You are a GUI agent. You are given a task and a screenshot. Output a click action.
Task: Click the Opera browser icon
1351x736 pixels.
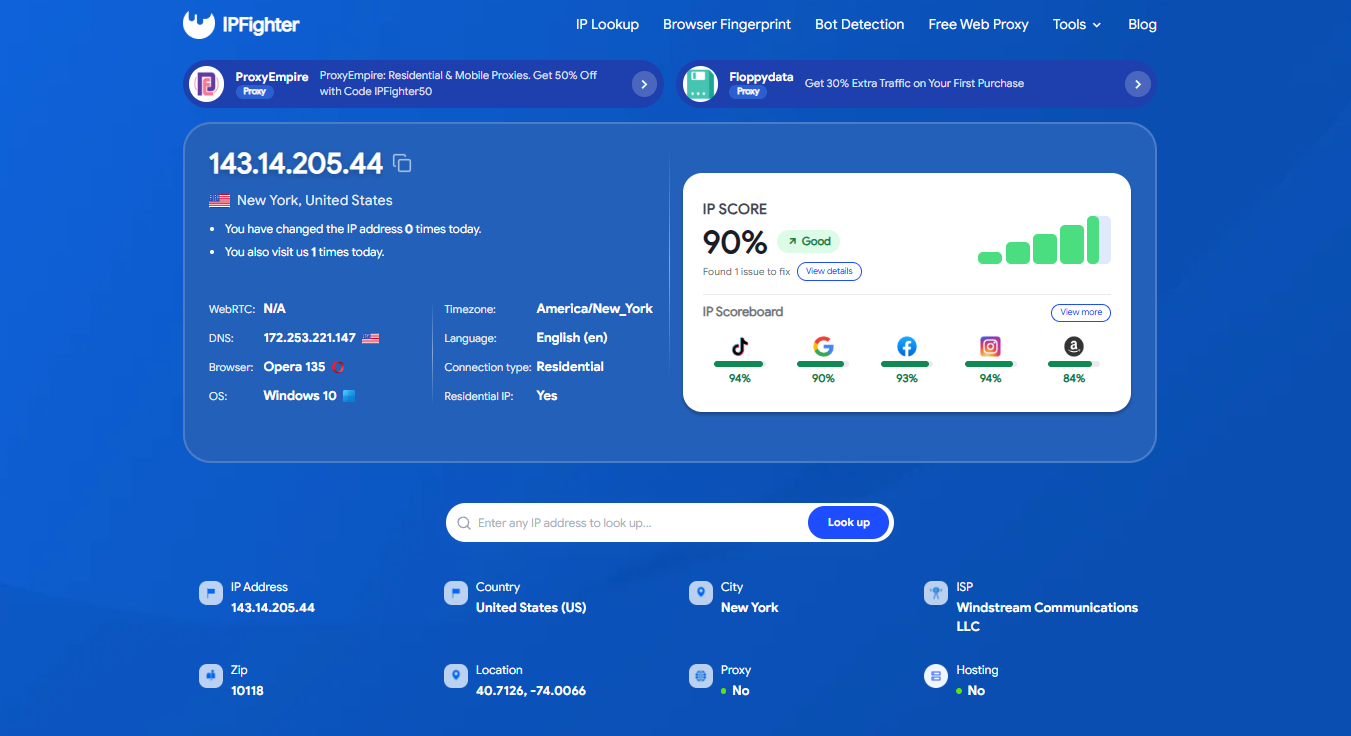338,367
